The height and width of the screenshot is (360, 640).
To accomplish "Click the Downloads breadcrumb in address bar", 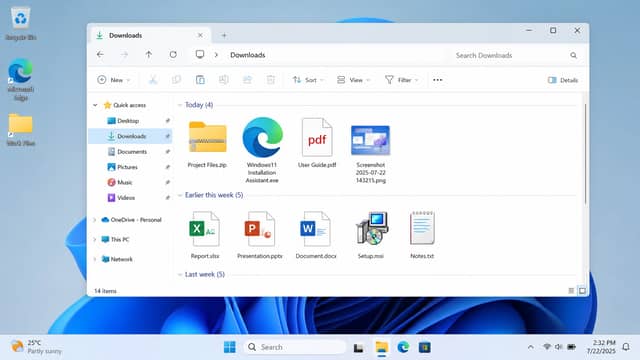I will [247, 55].
